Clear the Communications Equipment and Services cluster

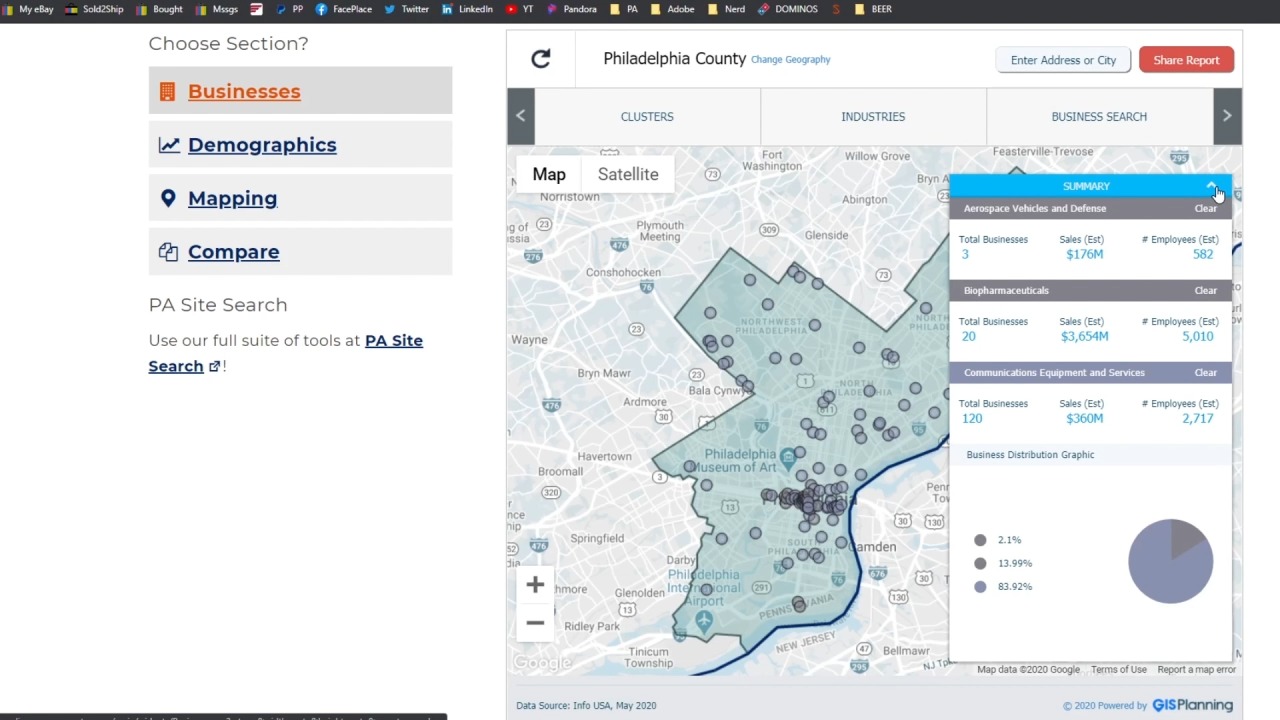tap(1205, 372)
